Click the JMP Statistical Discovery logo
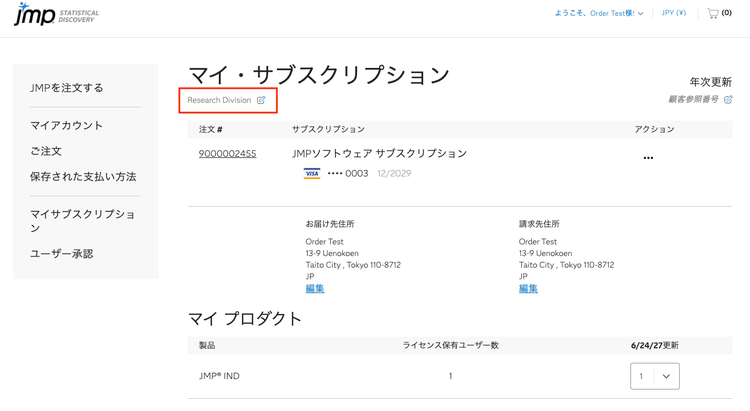The width and height of the screenshot is (750, 411). (56, 14)
